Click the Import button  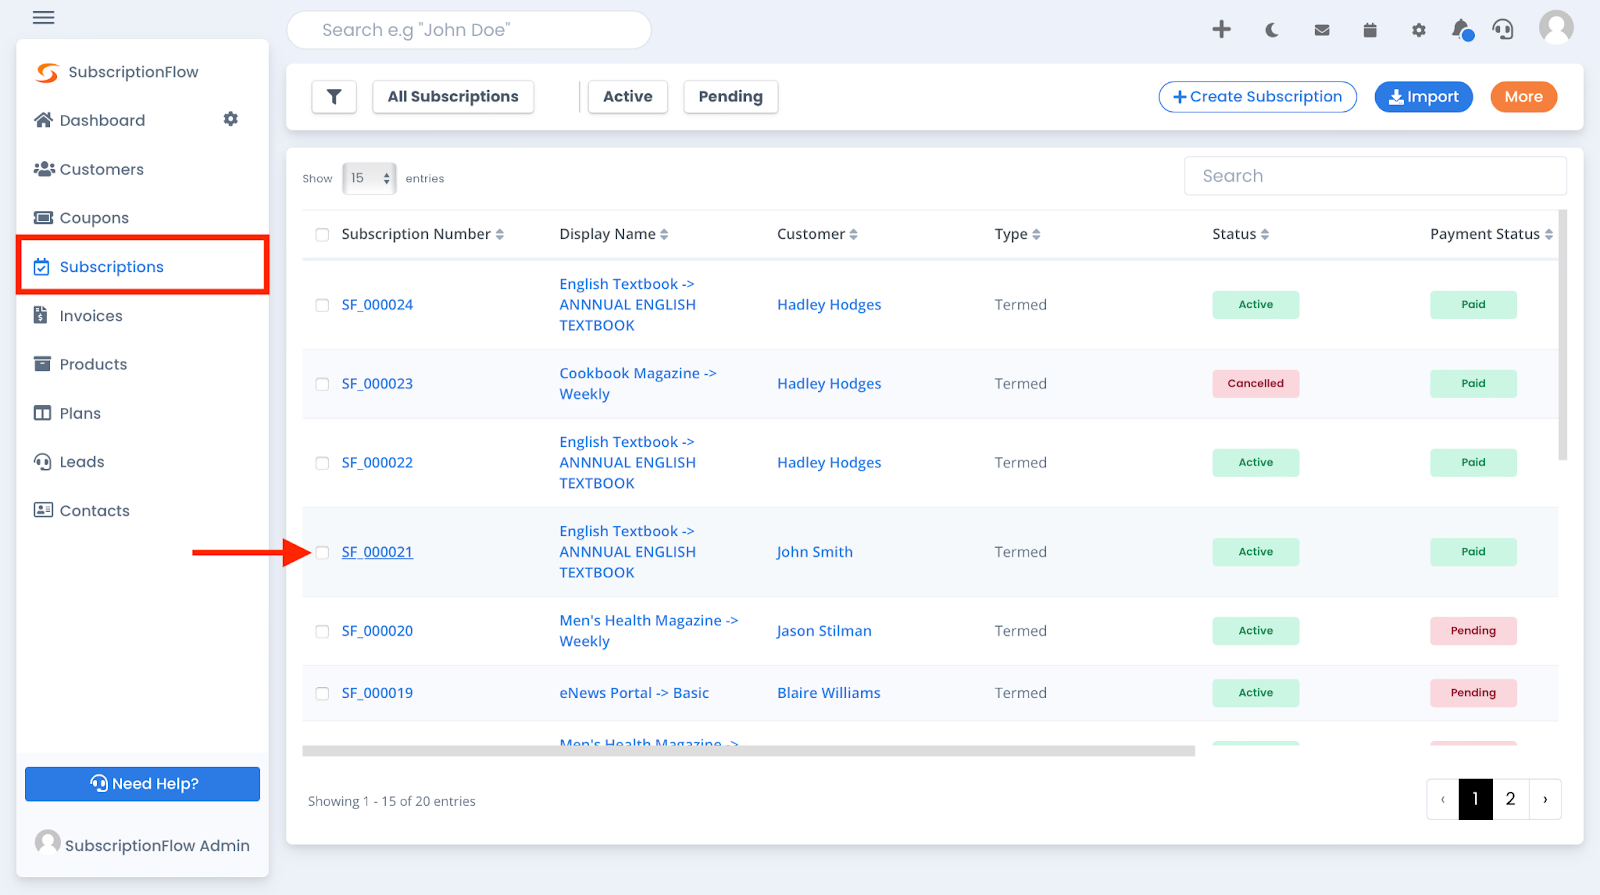1423,97
